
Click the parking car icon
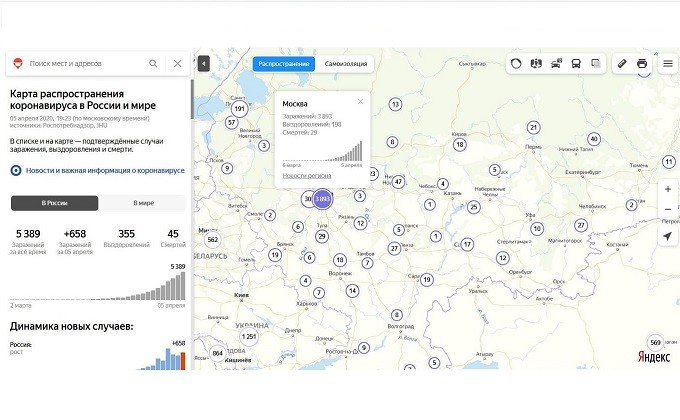click(x=556, y=63)
